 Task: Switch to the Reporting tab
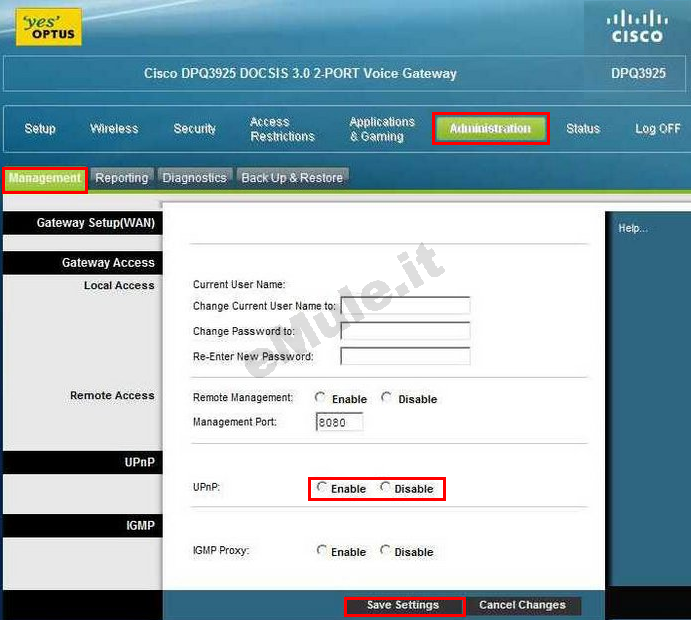pos(122,178)
